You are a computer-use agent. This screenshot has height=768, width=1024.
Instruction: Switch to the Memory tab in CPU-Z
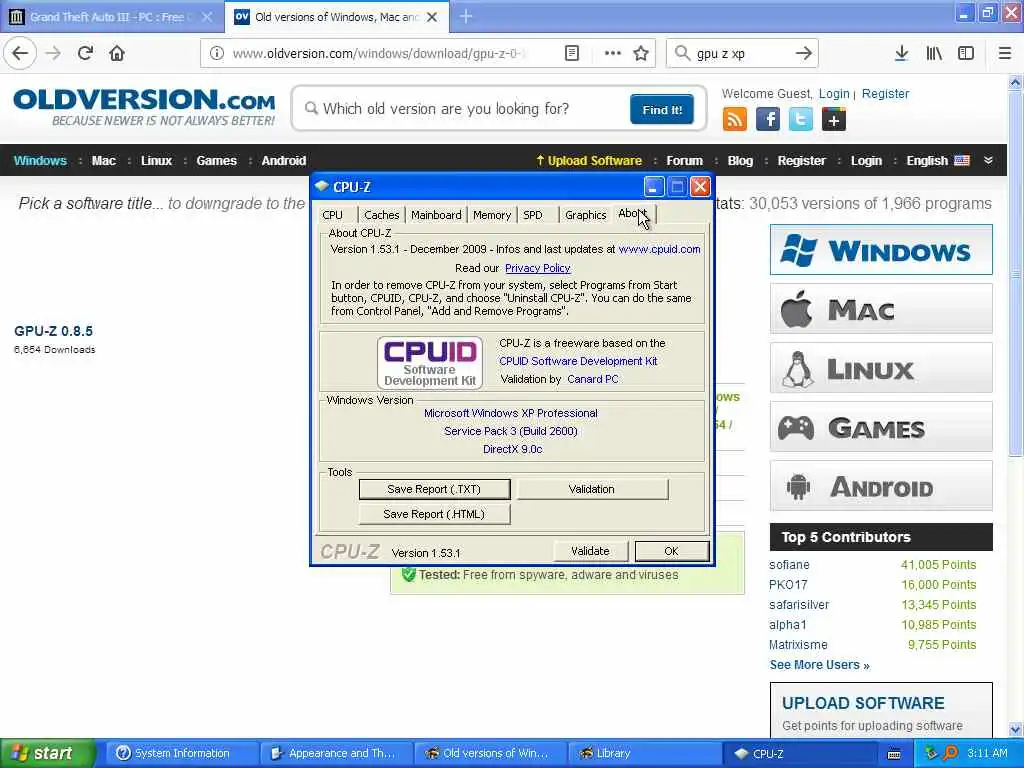pyautogui.click(x=492, y=215)
